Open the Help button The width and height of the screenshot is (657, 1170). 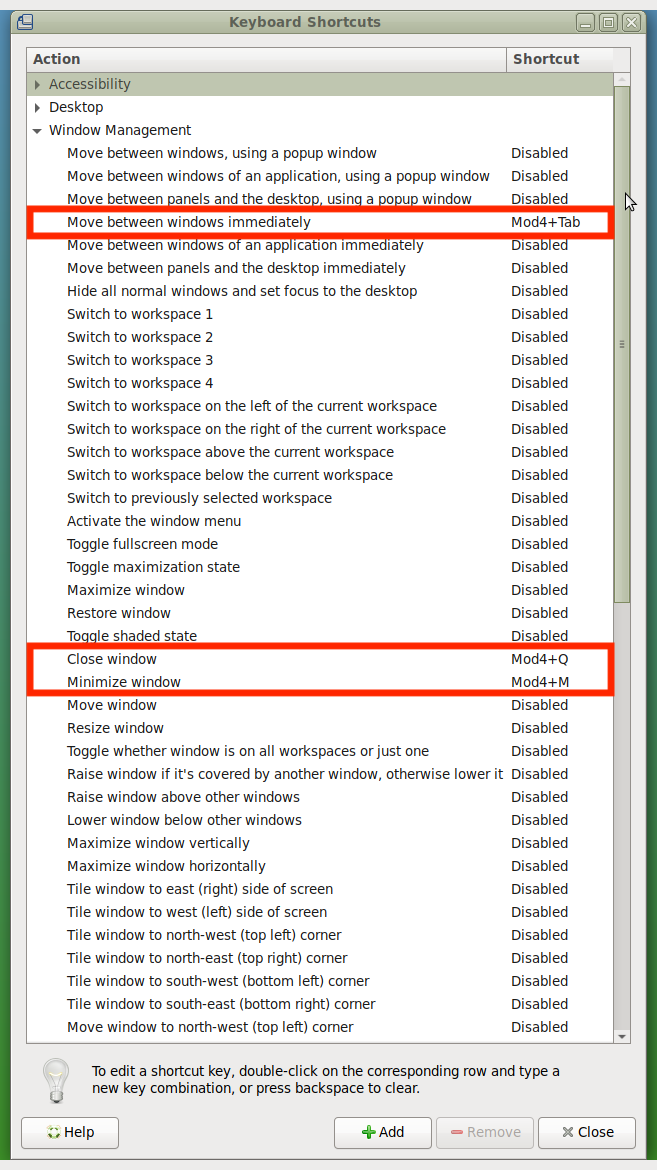(x=70, y=1132)
